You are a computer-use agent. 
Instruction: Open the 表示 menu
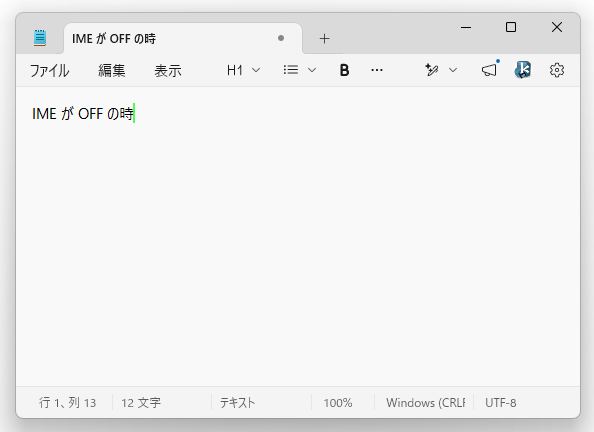168,70
